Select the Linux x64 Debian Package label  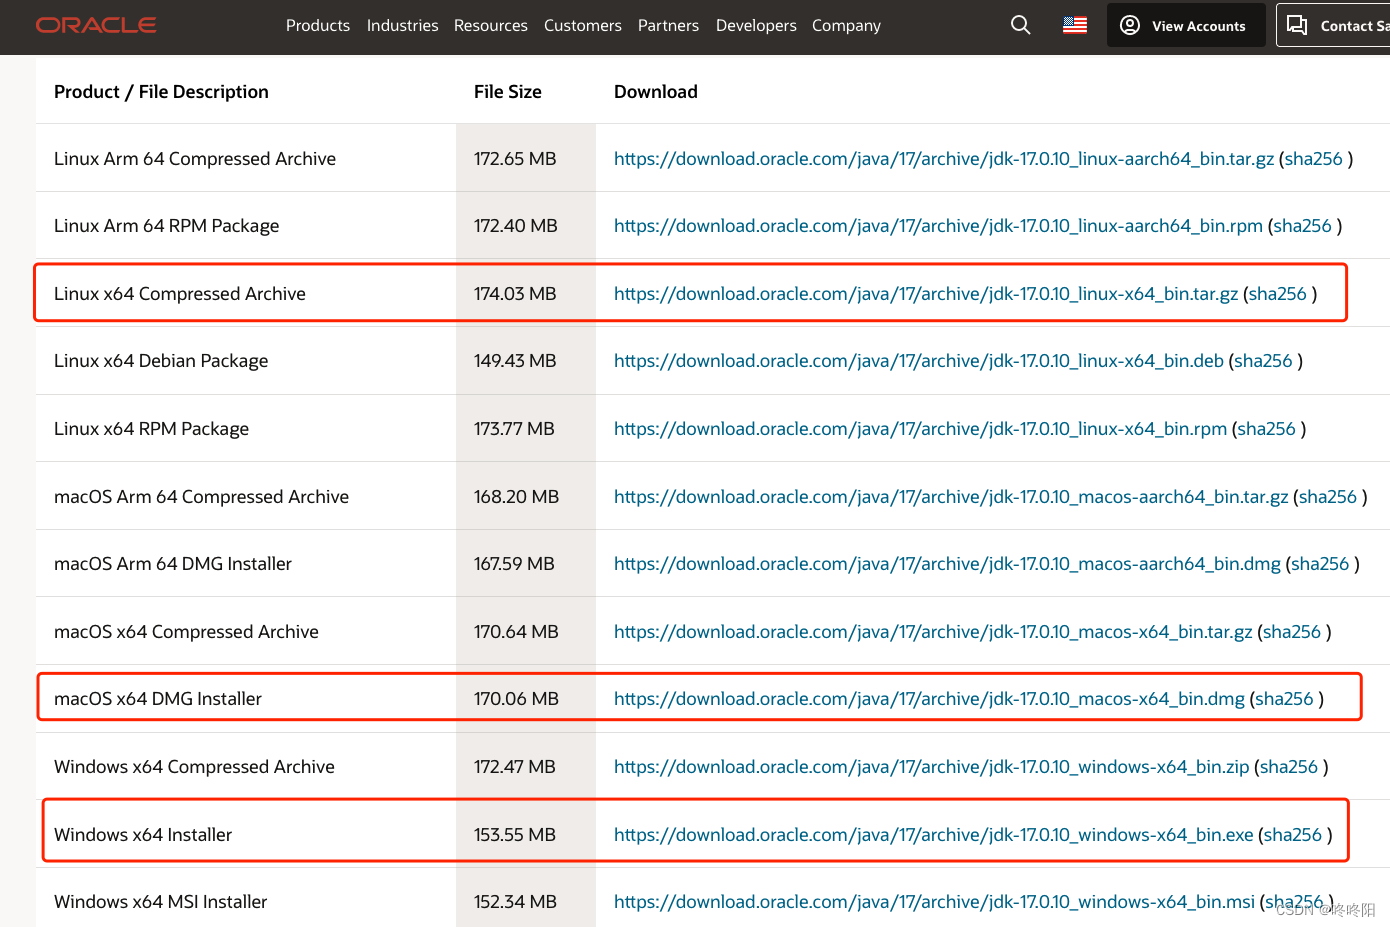click(161, 361)
